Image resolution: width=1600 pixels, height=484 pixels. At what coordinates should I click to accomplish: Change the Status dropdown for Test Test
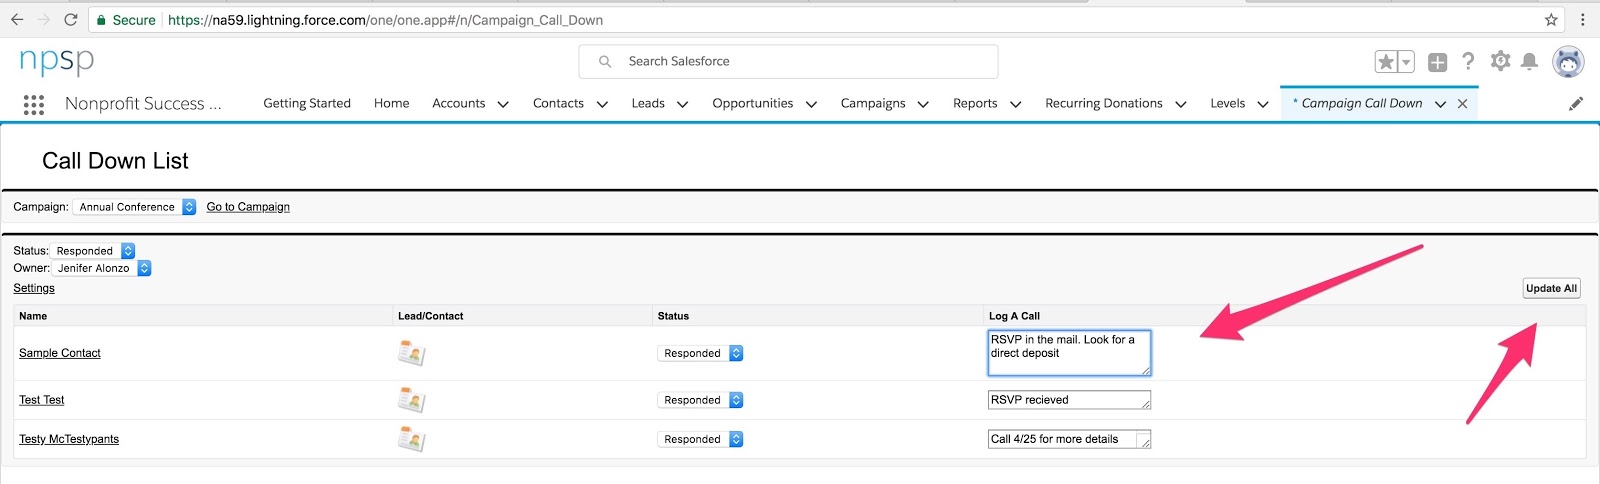point(701,400)
